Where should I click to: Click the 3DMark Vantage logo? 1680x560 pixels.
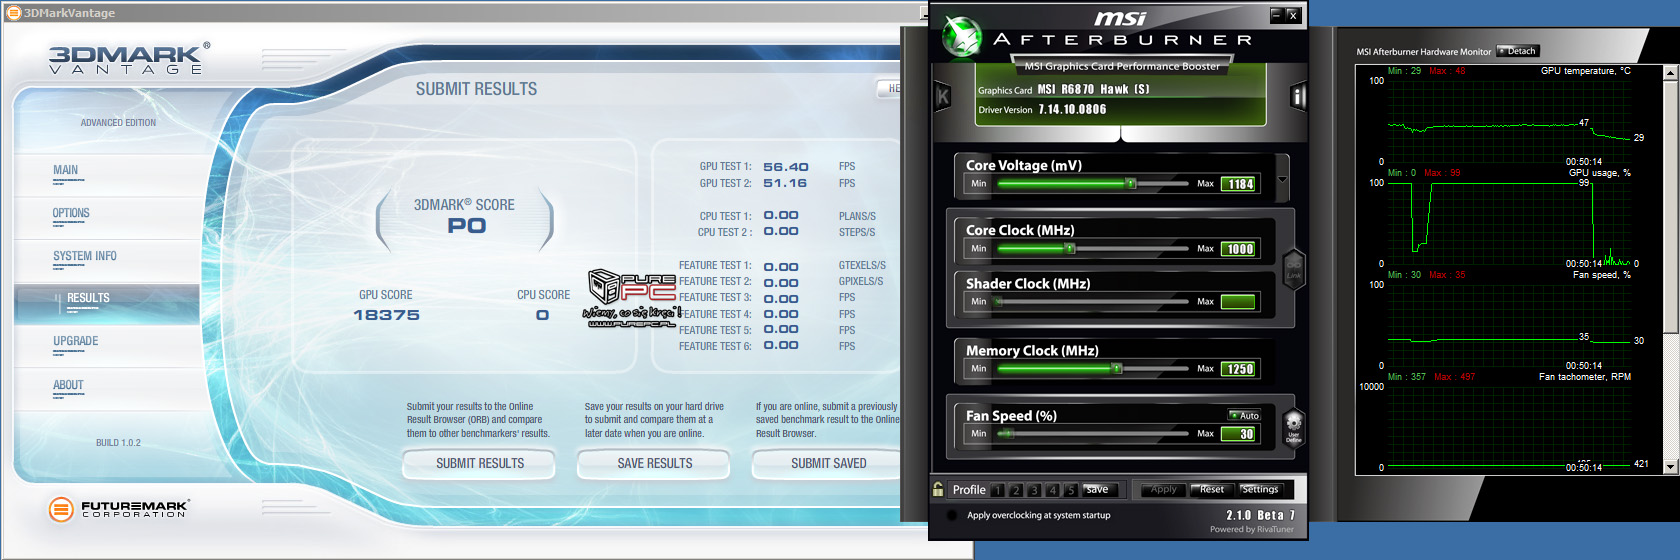coord(129,58)
